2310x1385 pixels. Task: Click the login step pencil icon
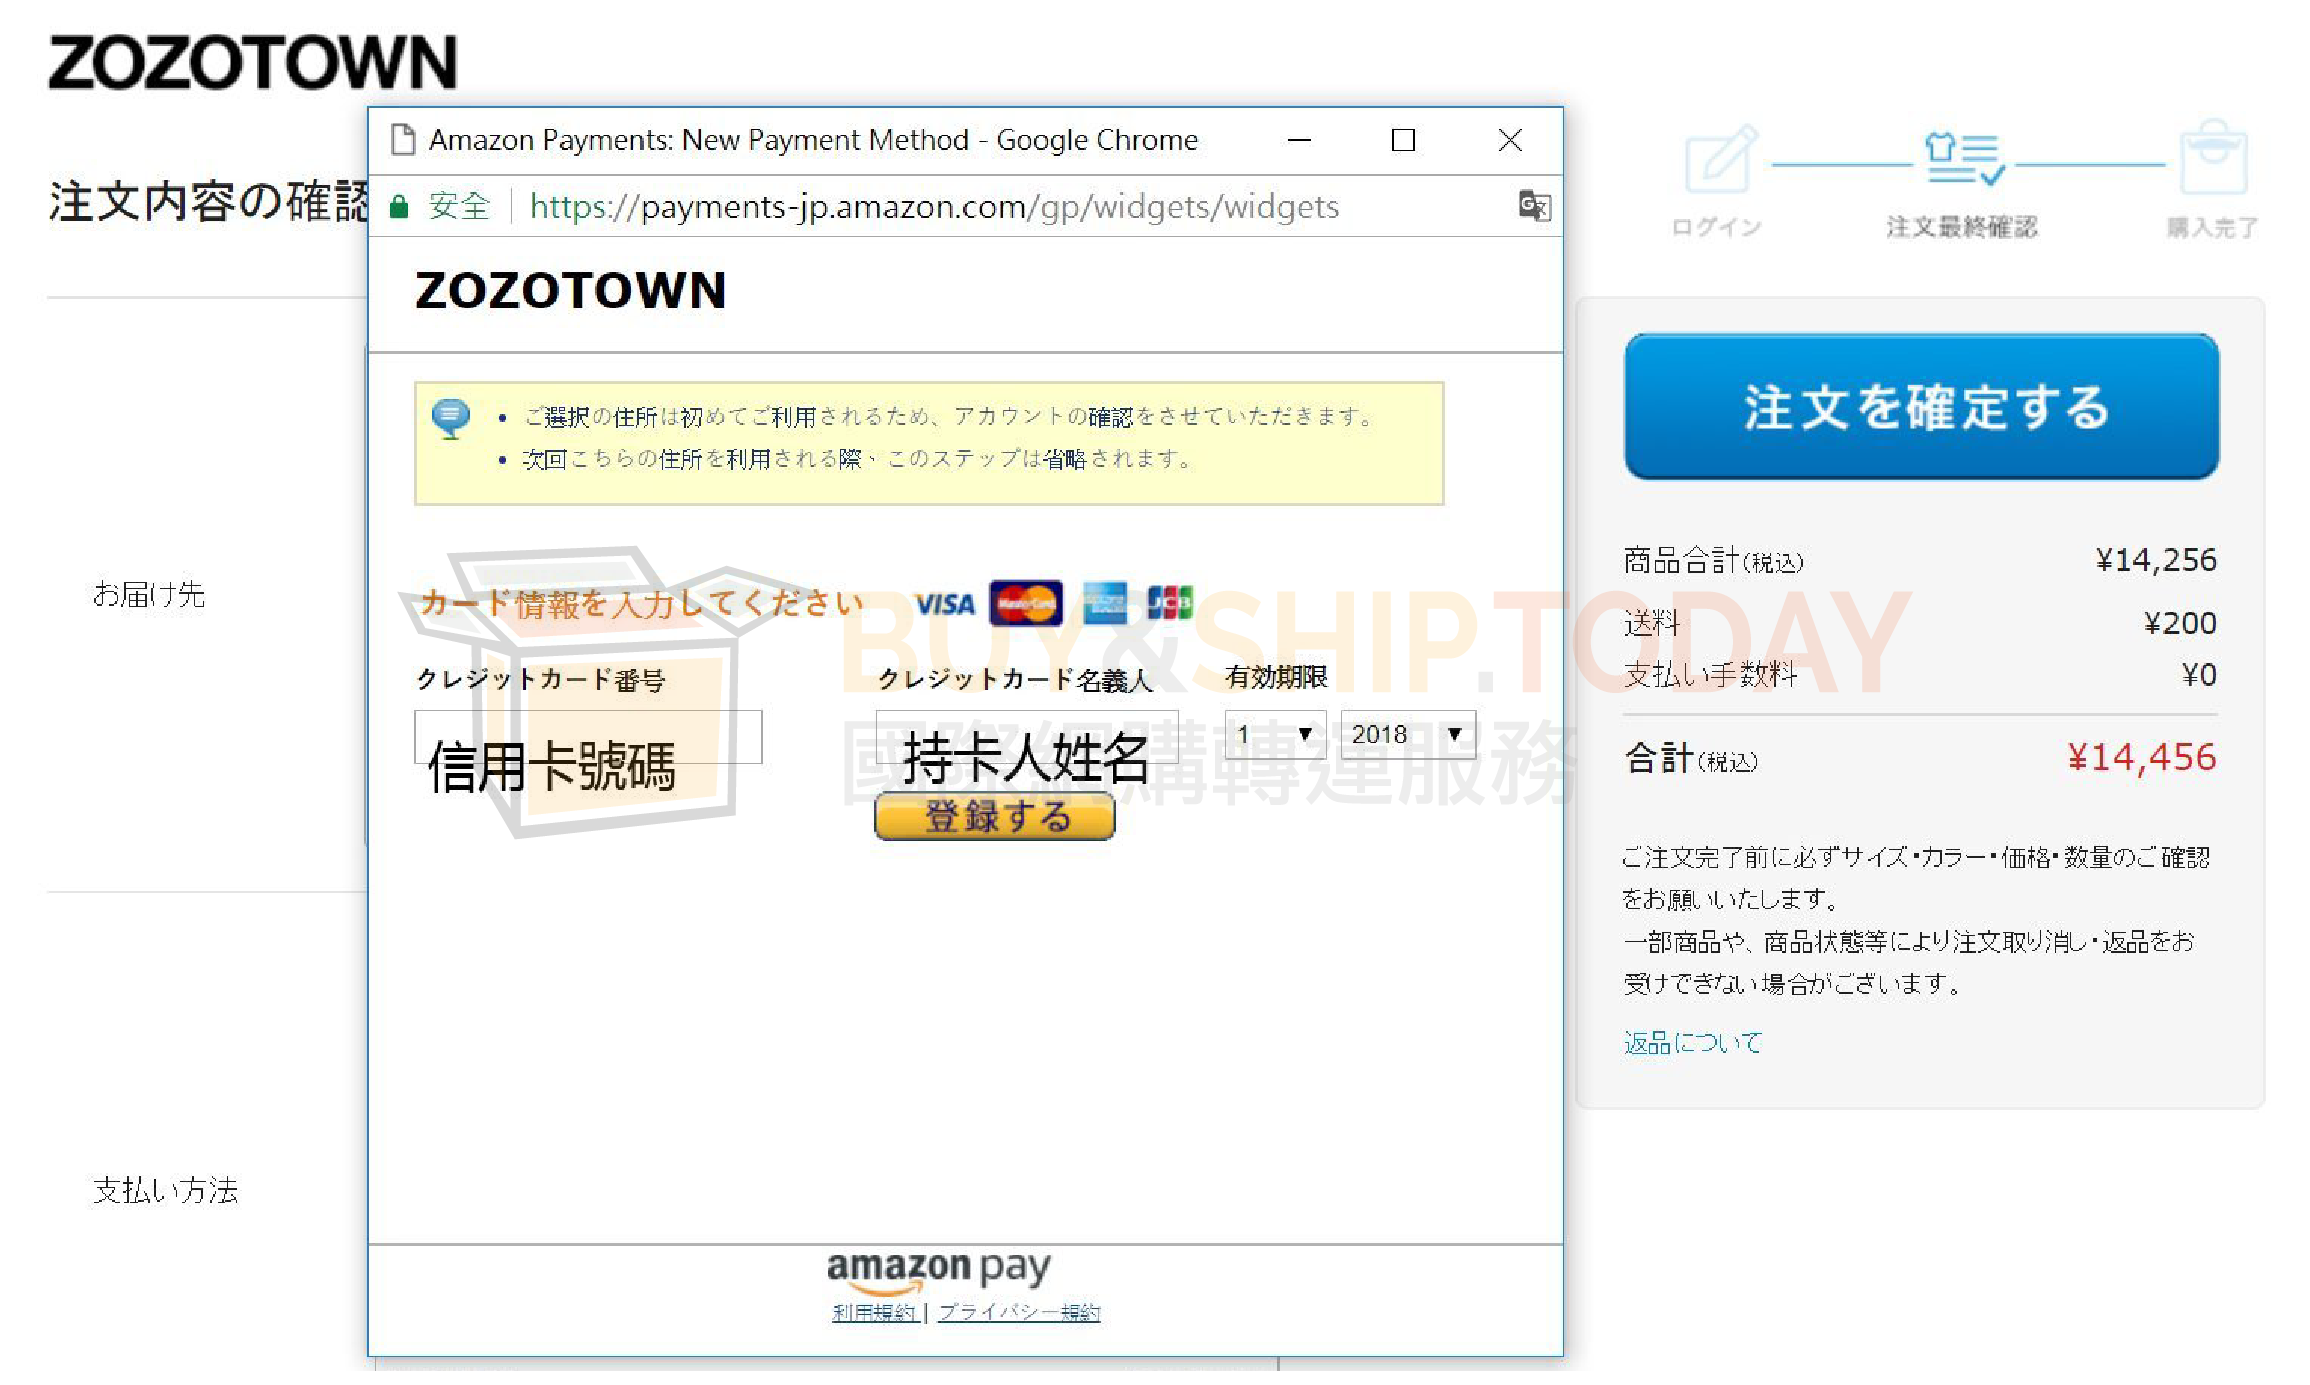[x=1719, y=160]
